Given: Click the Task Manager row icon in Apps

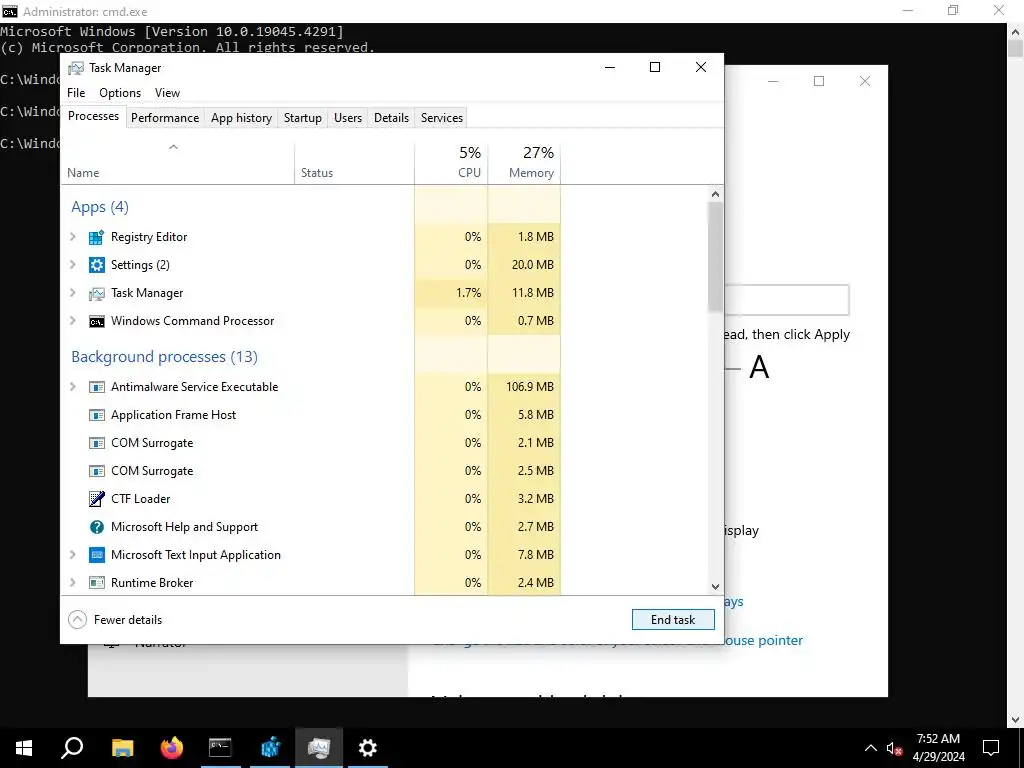Looking at the screenshot, I should click(97, 293).
